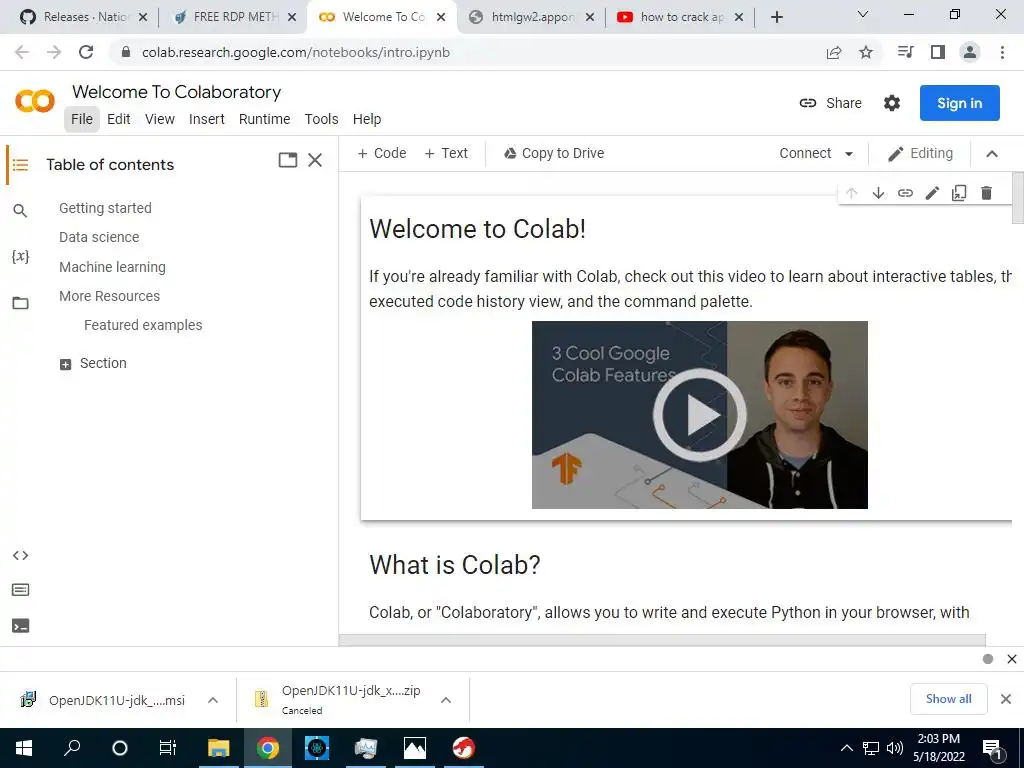Screen dimensions: 1024x768
Task: Switch to the htmlgw2.appon tab
Action: tap(531, 17)
